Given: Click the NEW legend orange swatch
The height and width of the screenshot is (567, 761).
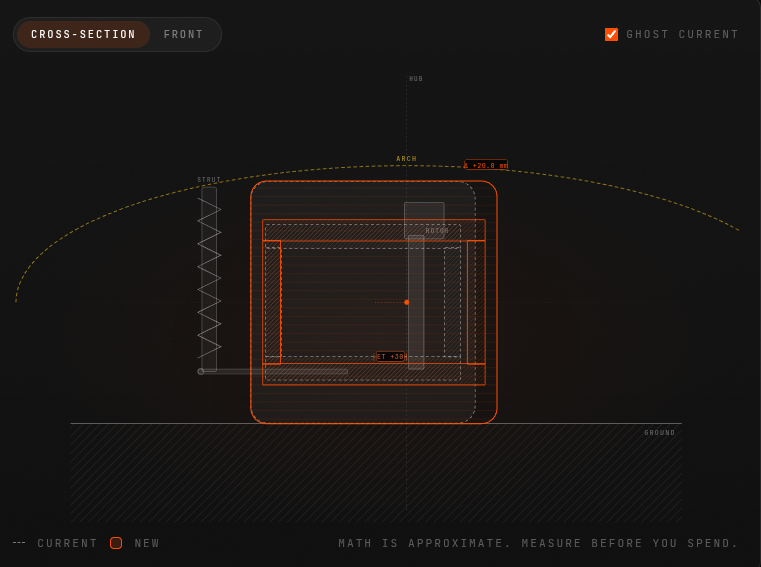Looking at the screenshot, I should pyautogui.click(x=116, y=543).
